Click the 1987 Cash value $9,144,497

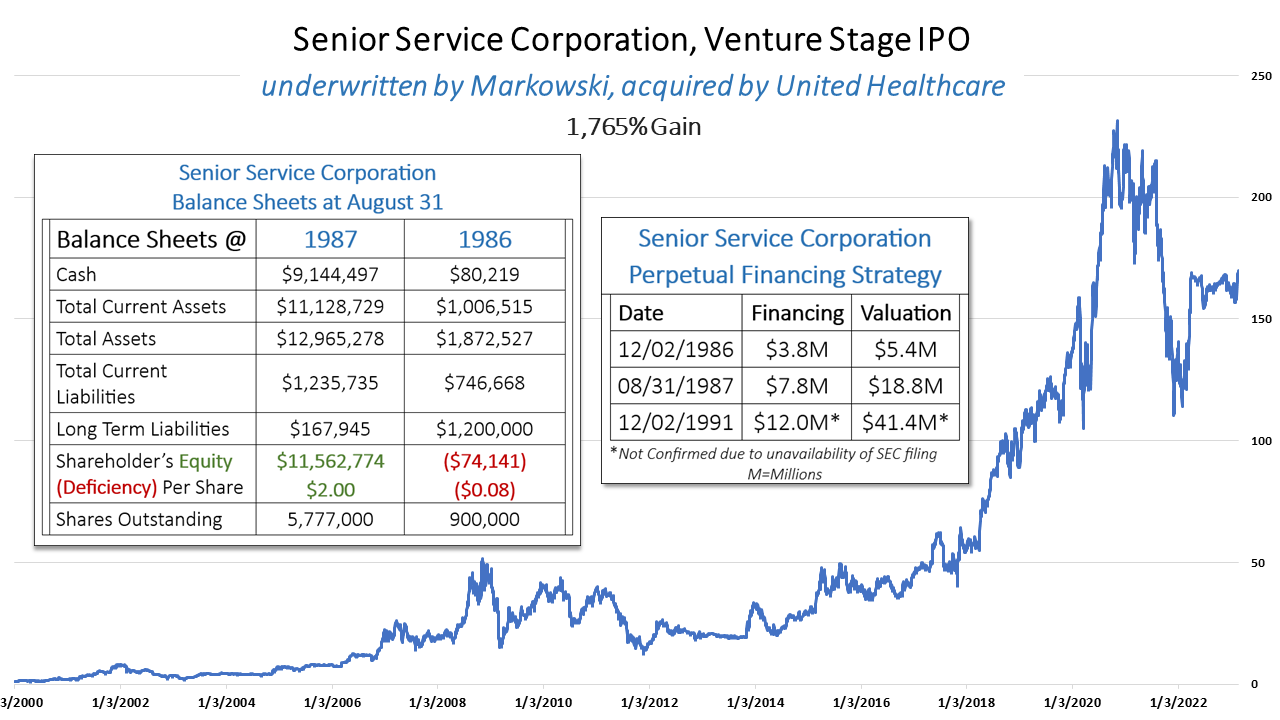click(330, 275)
